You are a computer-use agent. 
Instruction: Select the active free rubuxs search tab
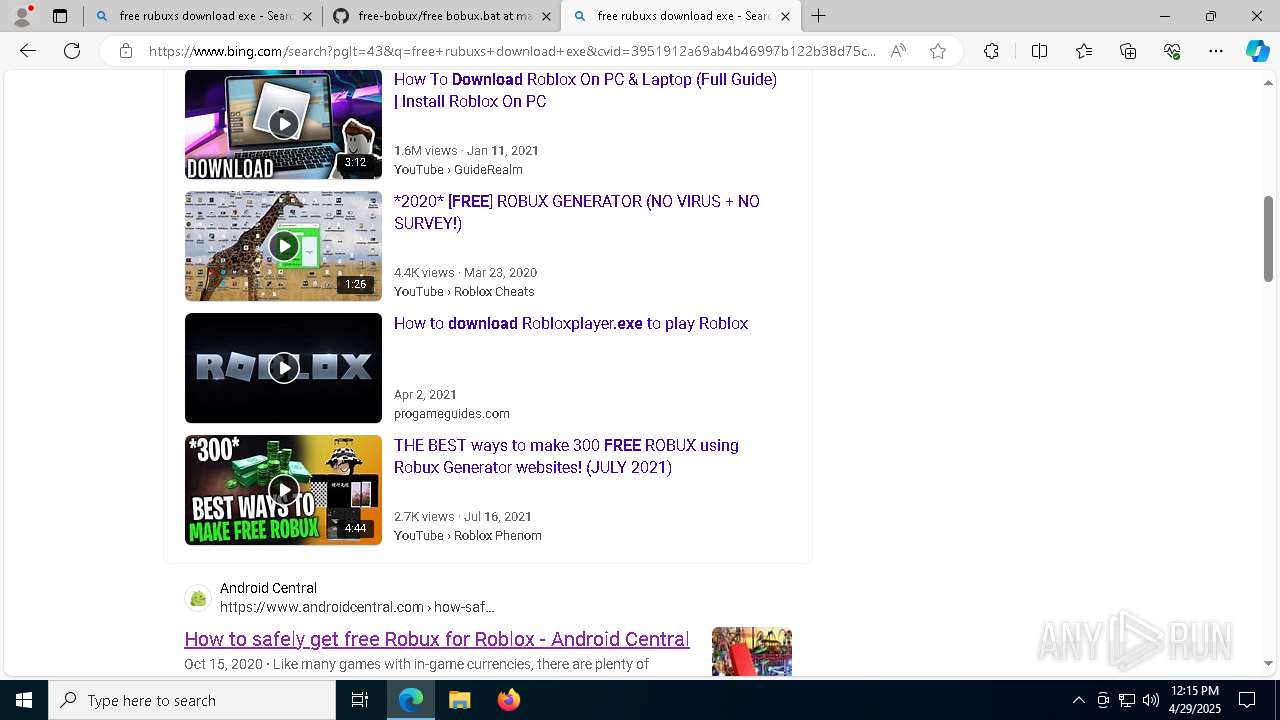click(x=681, y=16)
